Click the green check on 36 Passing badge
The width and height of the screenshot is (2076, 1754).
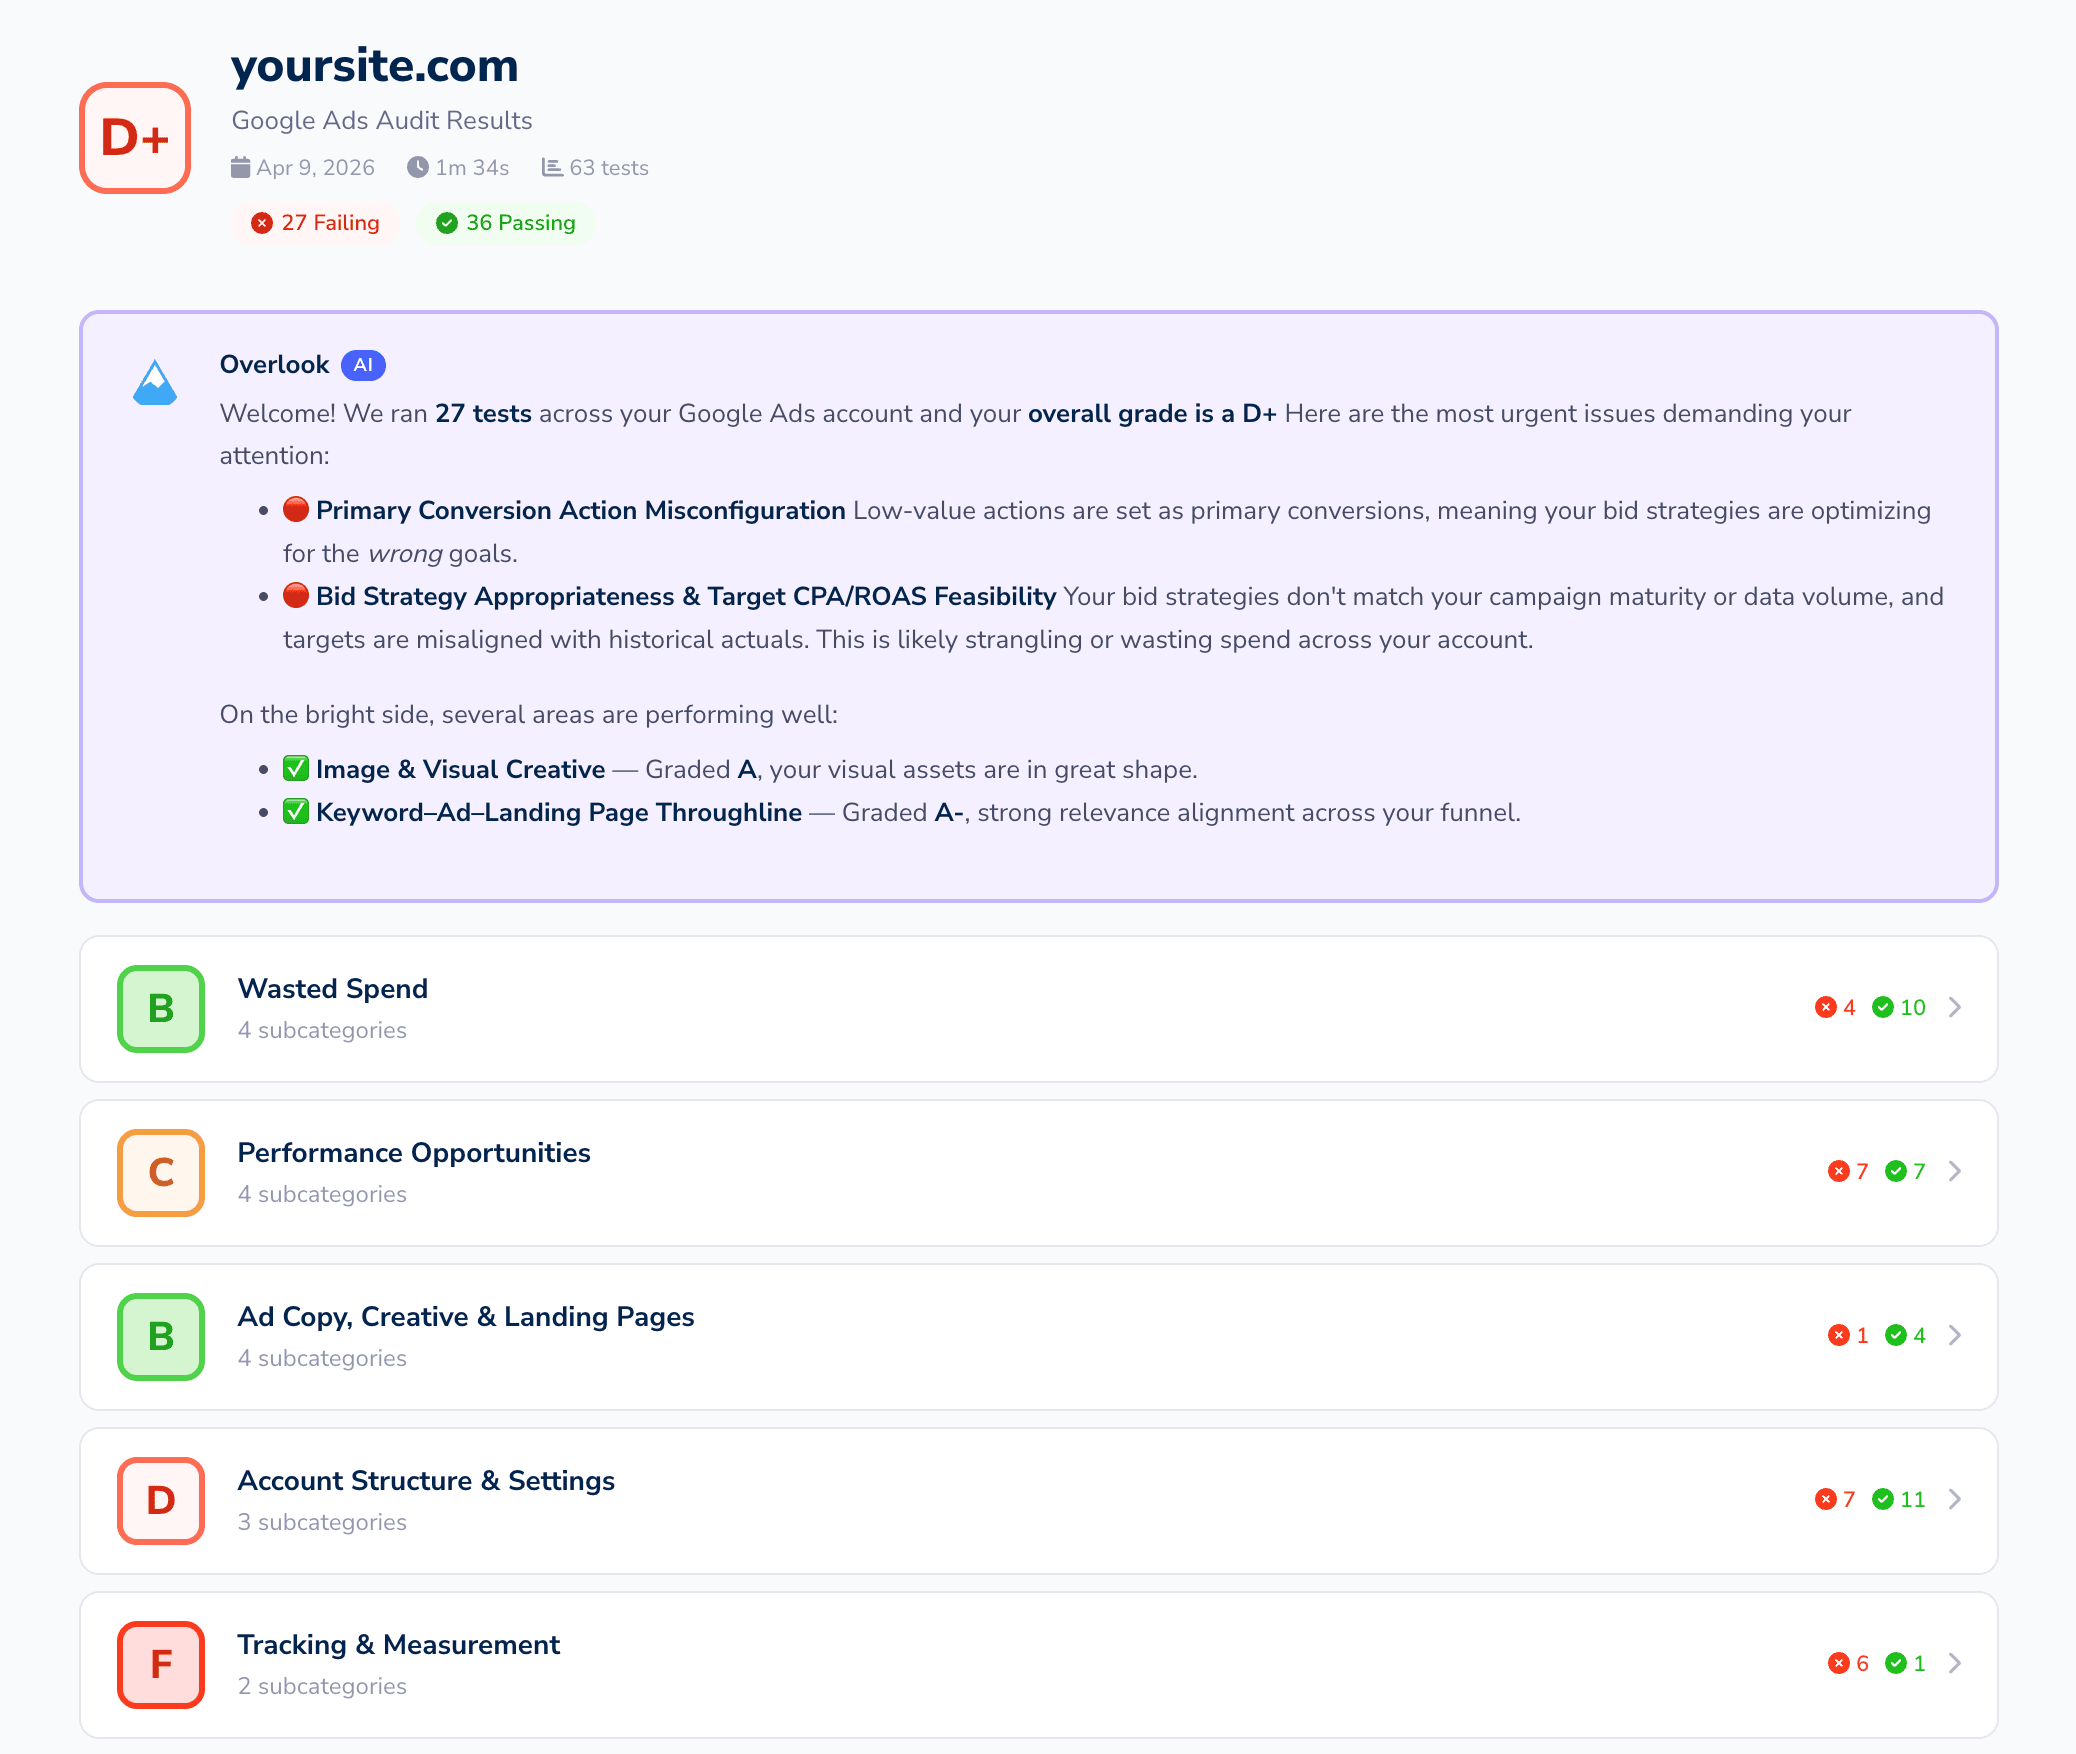(x=447, y=223)
